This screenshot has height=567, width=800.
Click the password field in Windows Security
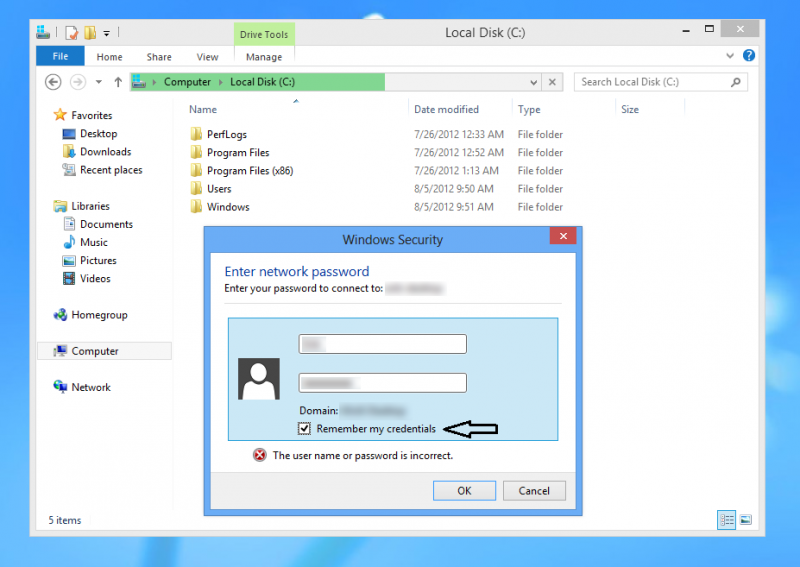[x=383, y=383]
